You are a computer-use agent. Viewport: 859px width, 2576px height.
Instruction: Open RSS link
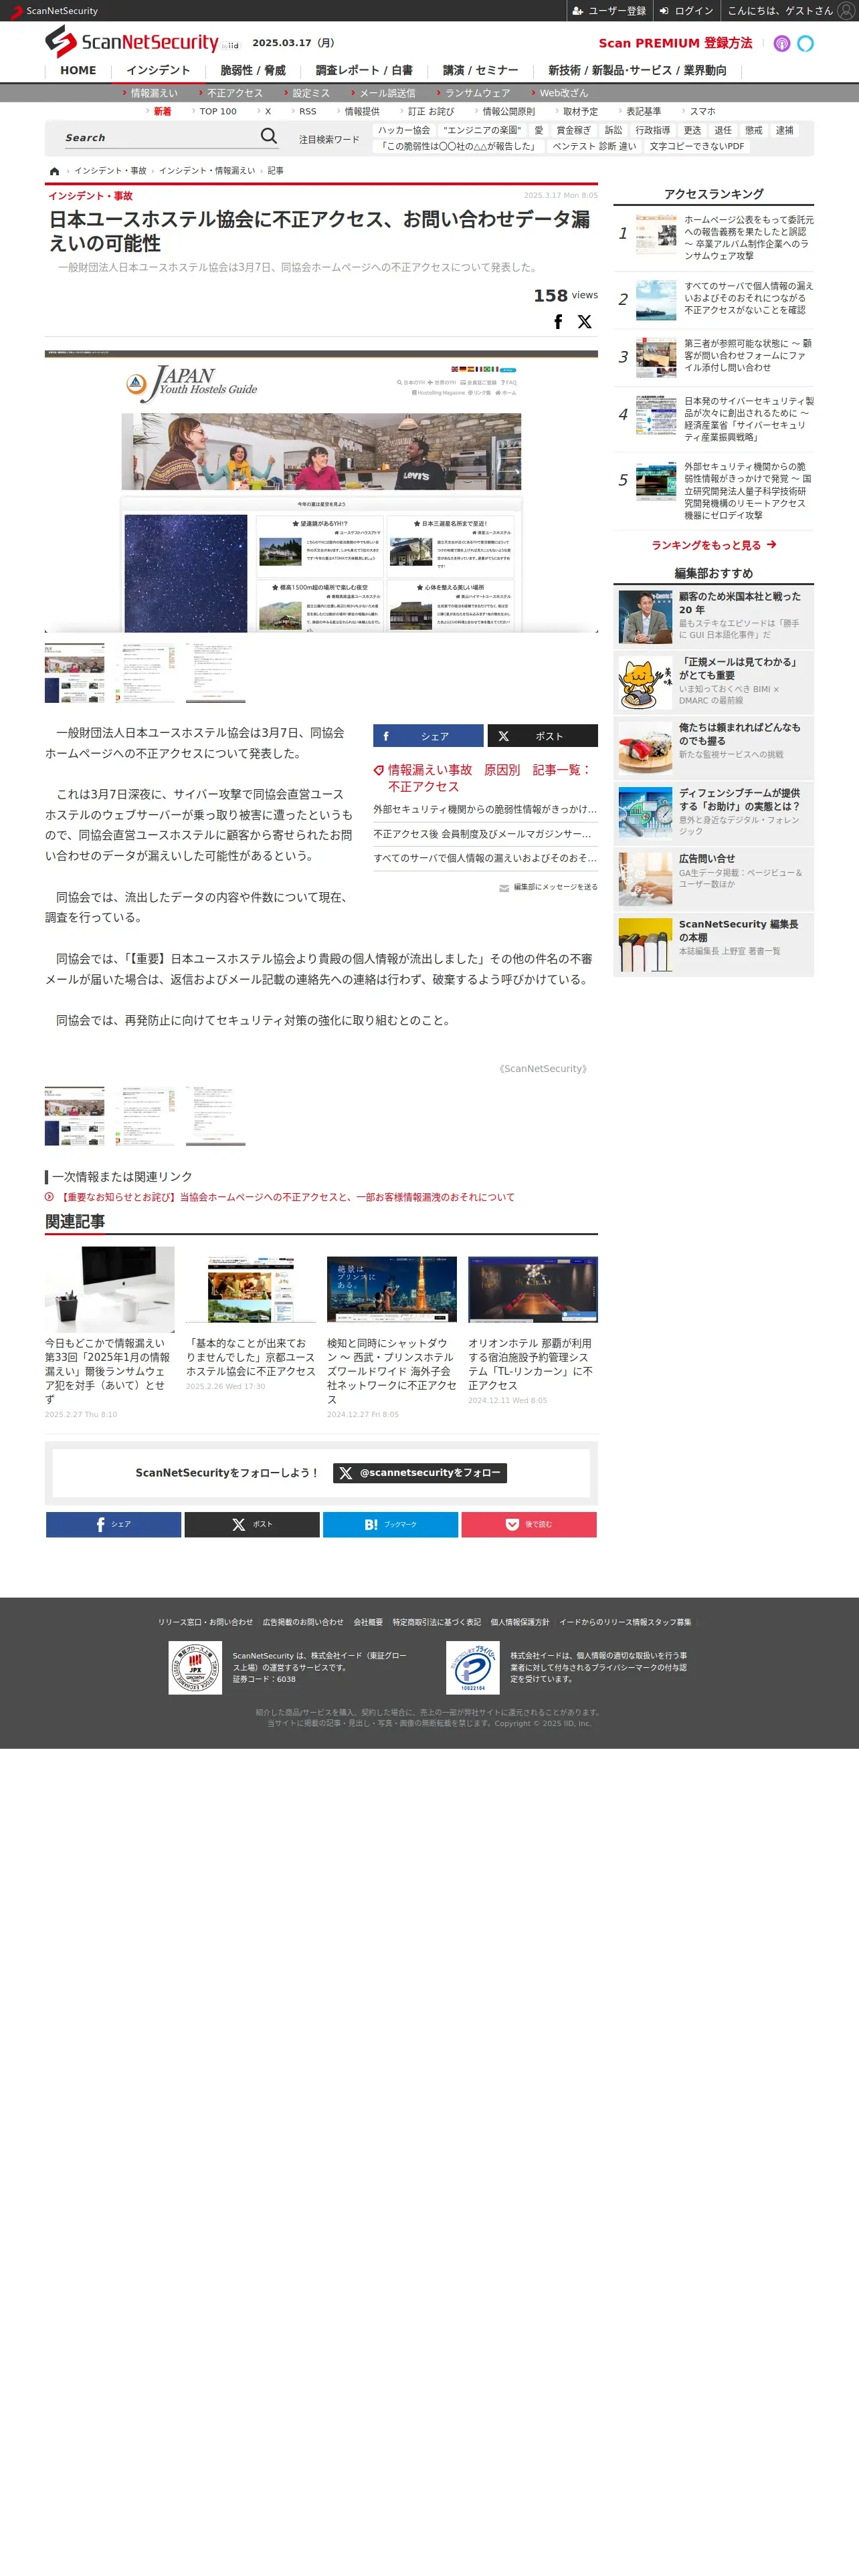307,112
